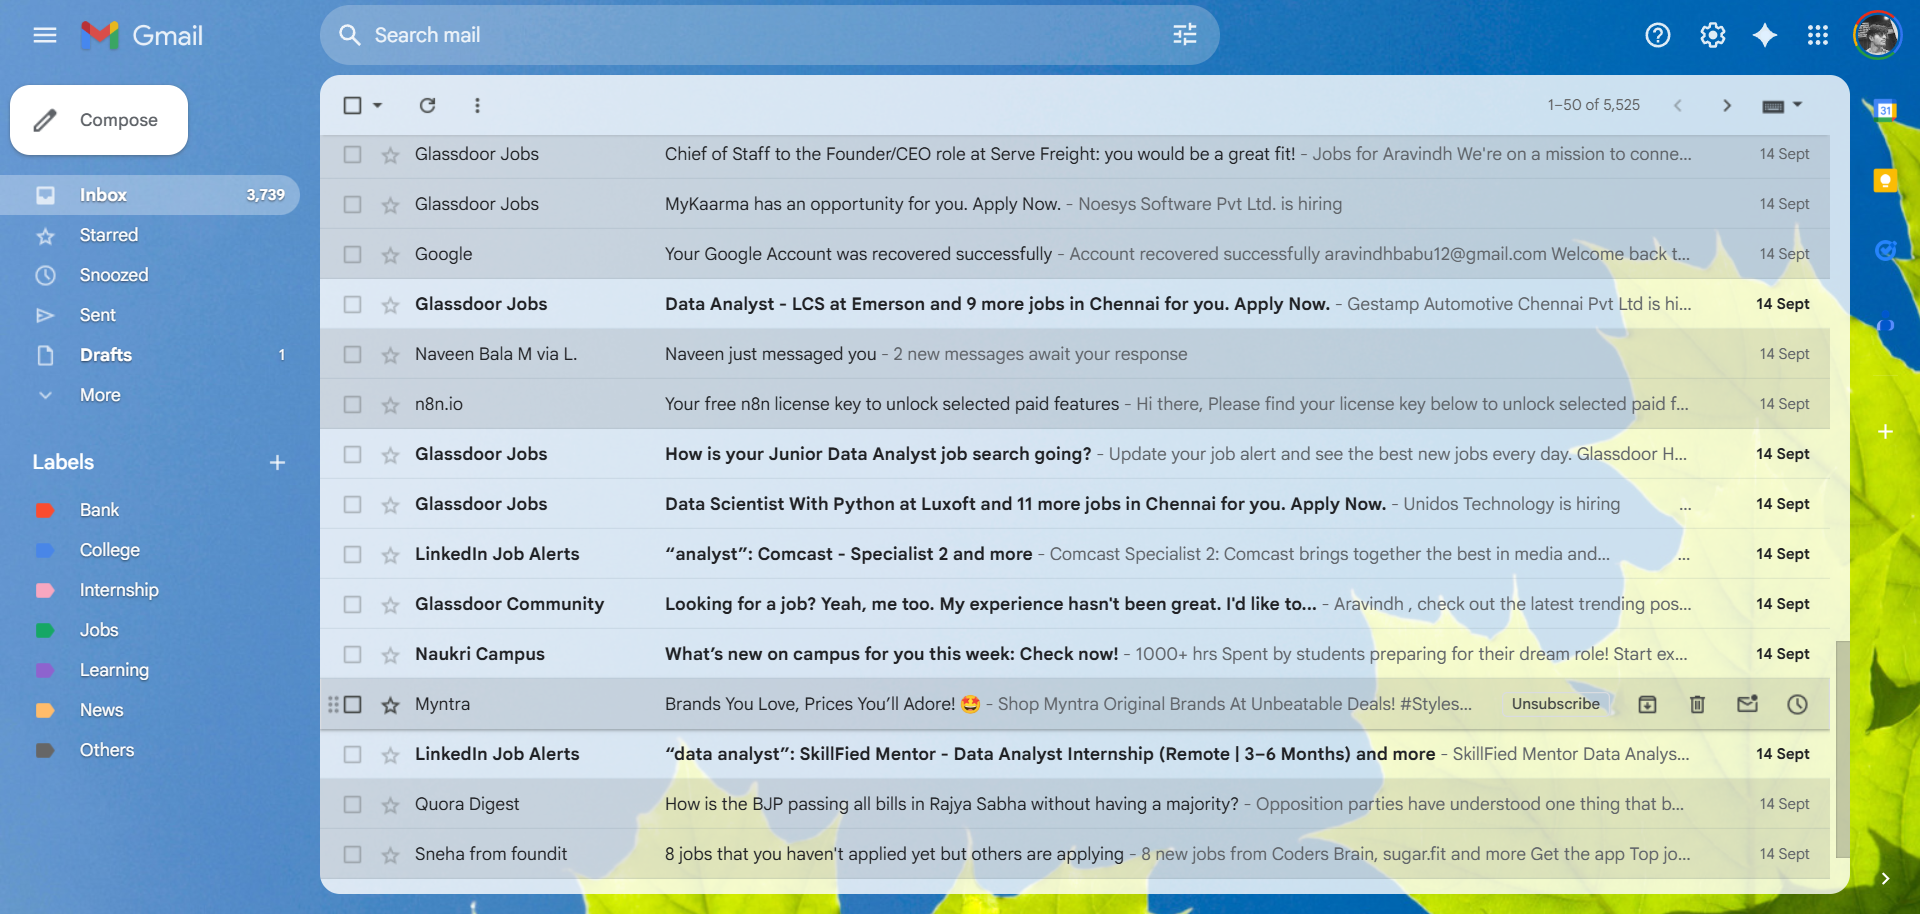Expand More in the left sidebar
1920x914 pixels.
coord(100,395)
